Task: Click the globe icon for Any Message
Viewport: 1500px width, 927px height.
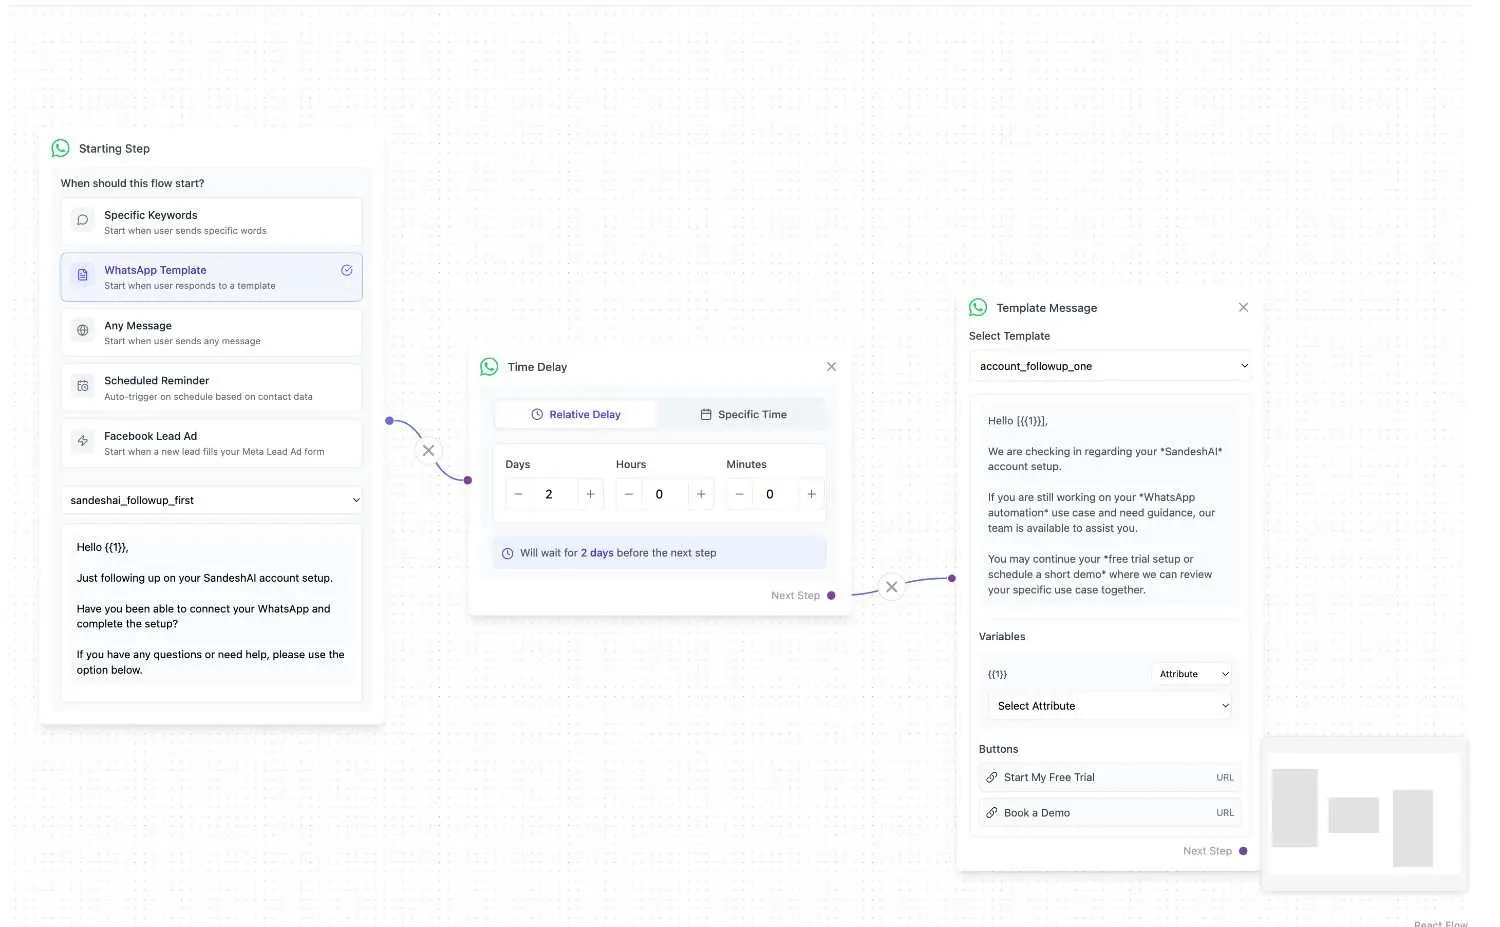Action: 83,331
